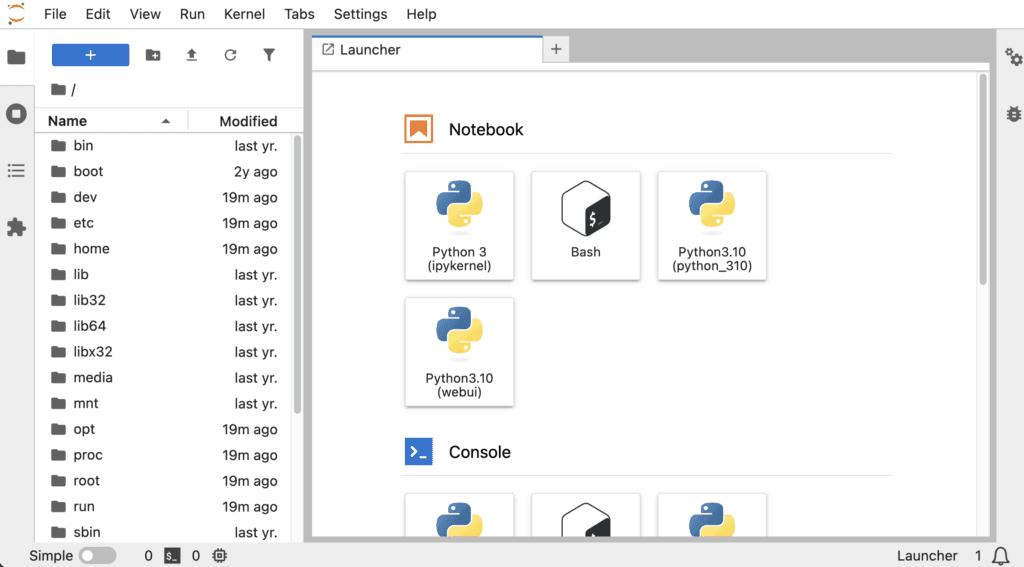Click the kernel chip icon in status bar
Image resolution: width=1024 pixels, height=567 pixels.
pyautogui.click(x=219, y=556)
